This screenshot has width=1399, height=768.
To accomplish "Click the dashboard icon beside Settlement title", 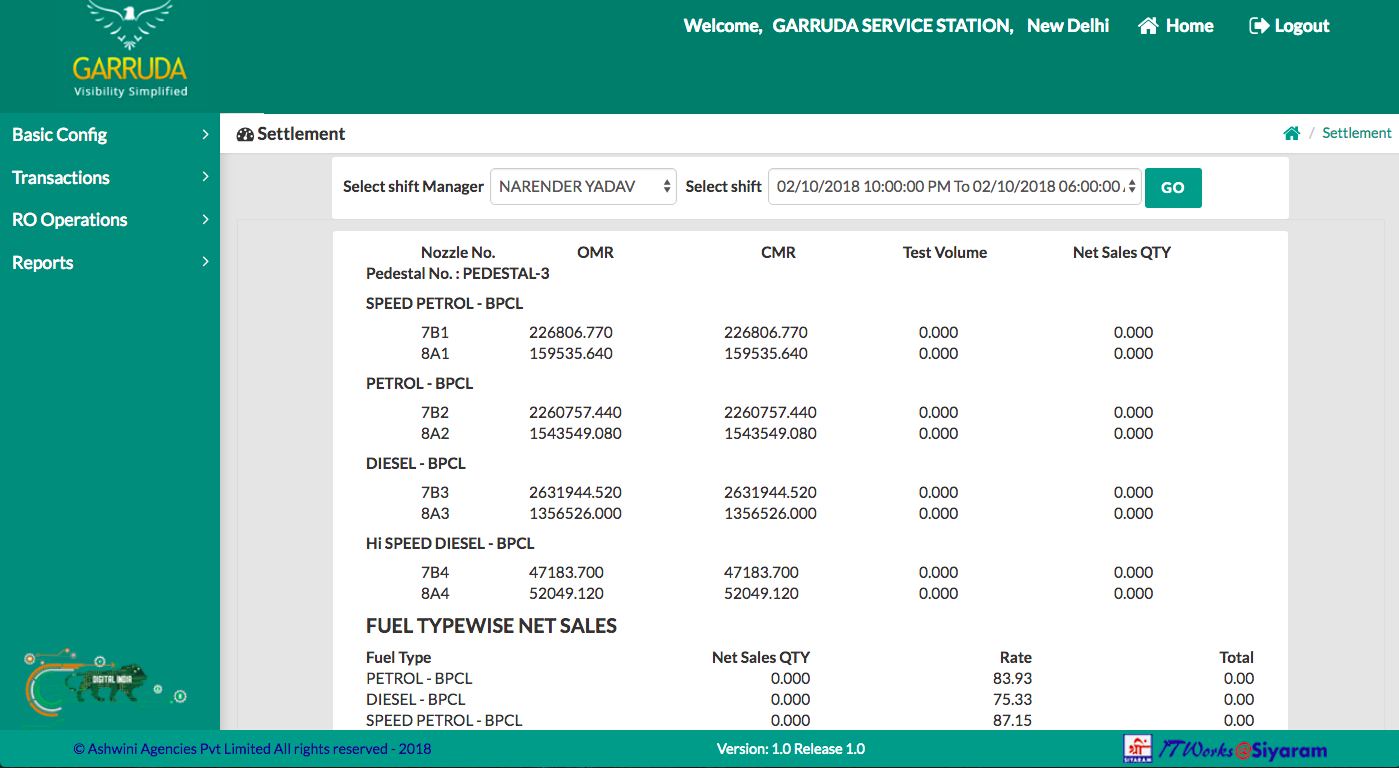I will [245, 134].
